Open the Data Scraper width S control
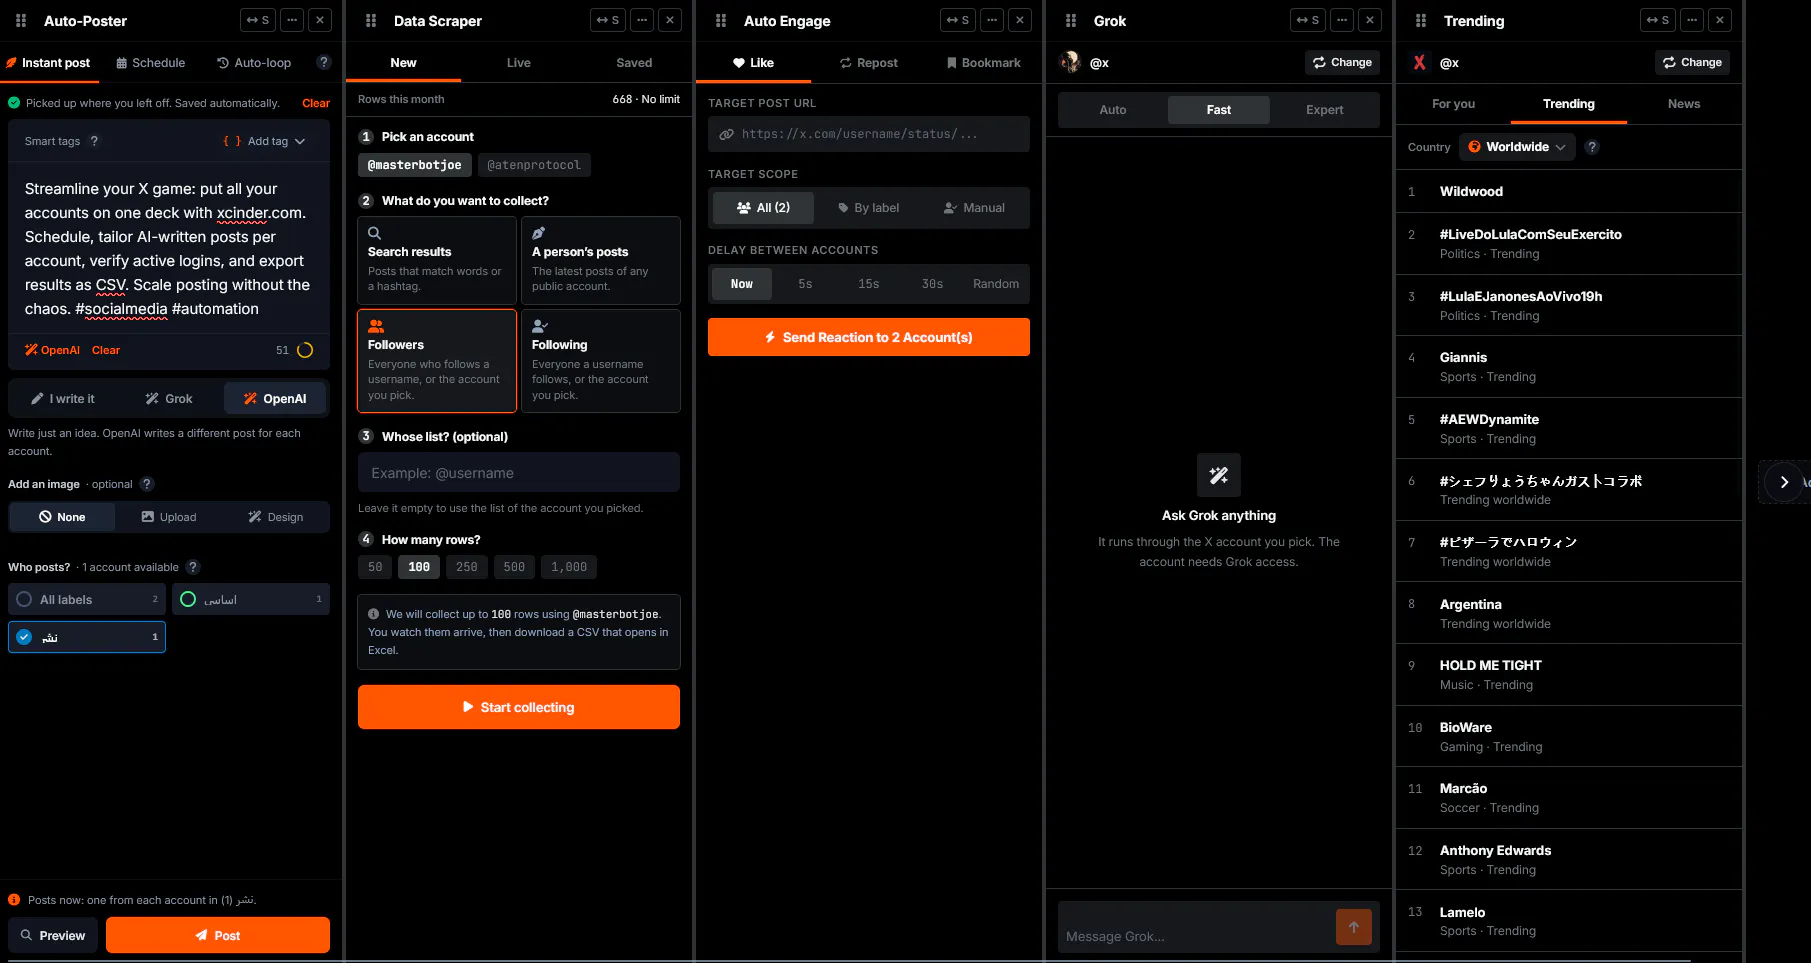The height and width of the screenshot is (963, 1811). coord(608,20)
